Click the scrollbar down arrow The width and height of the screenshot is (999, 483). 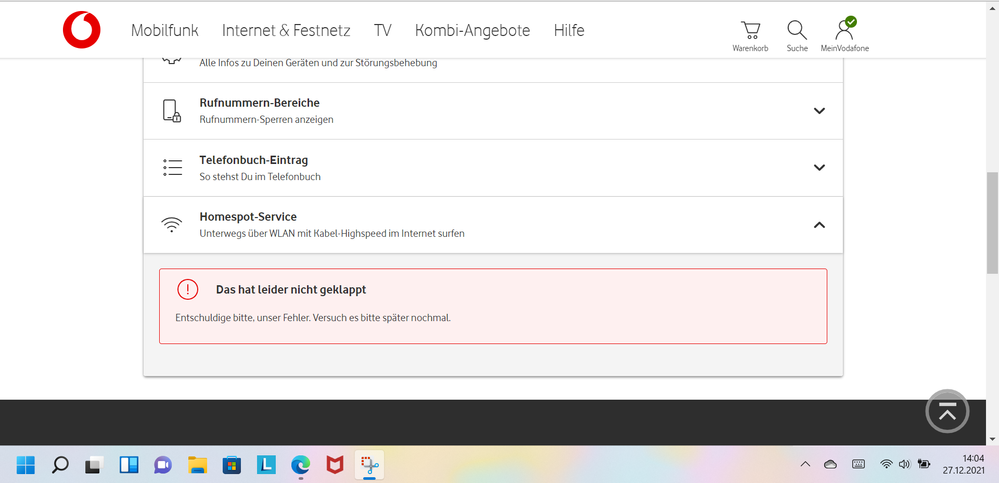(992, 439)
